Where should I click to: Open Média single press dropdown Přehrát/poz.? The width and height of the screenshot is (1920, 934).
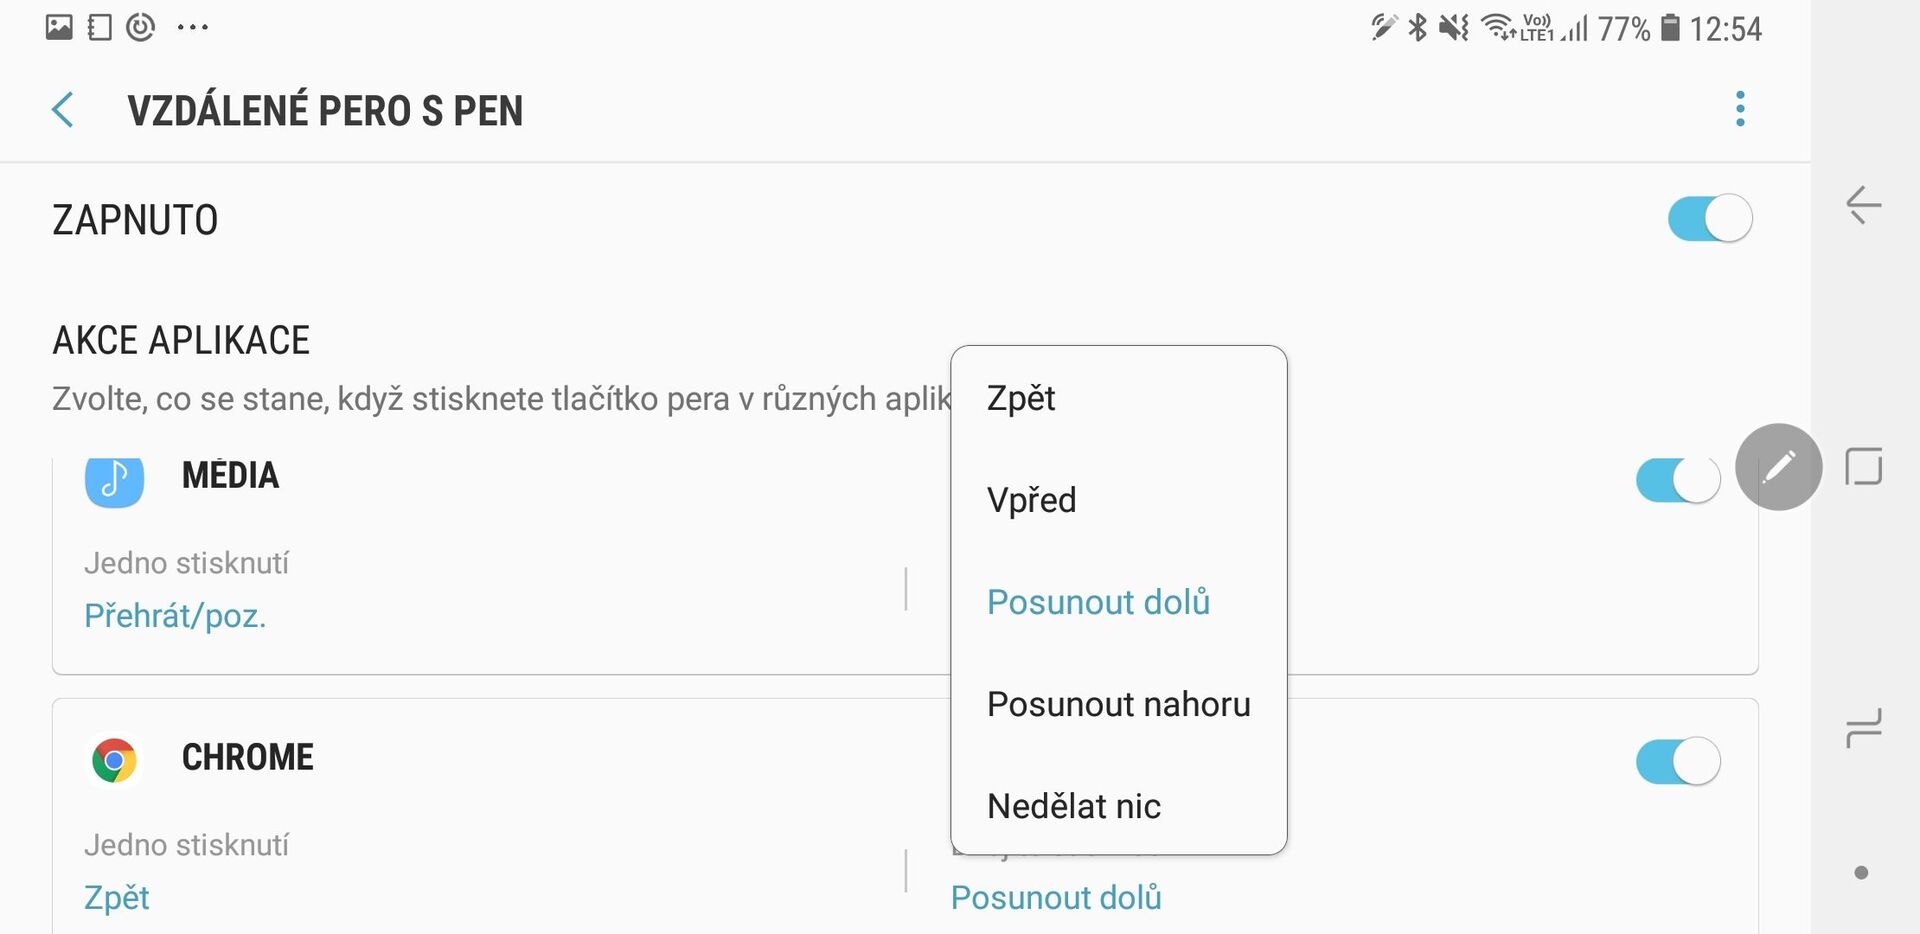[x=175, y=616]
